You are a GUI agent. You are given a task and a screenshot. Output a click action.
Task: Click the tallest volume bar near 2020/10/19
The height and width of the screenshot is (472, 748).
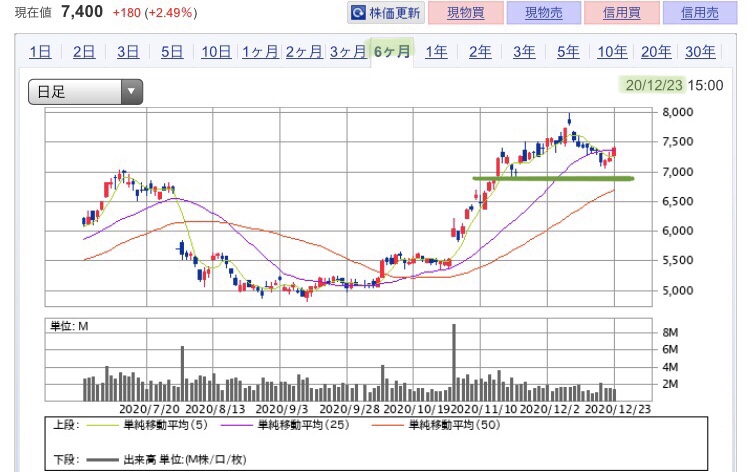(x=454, y=362)
